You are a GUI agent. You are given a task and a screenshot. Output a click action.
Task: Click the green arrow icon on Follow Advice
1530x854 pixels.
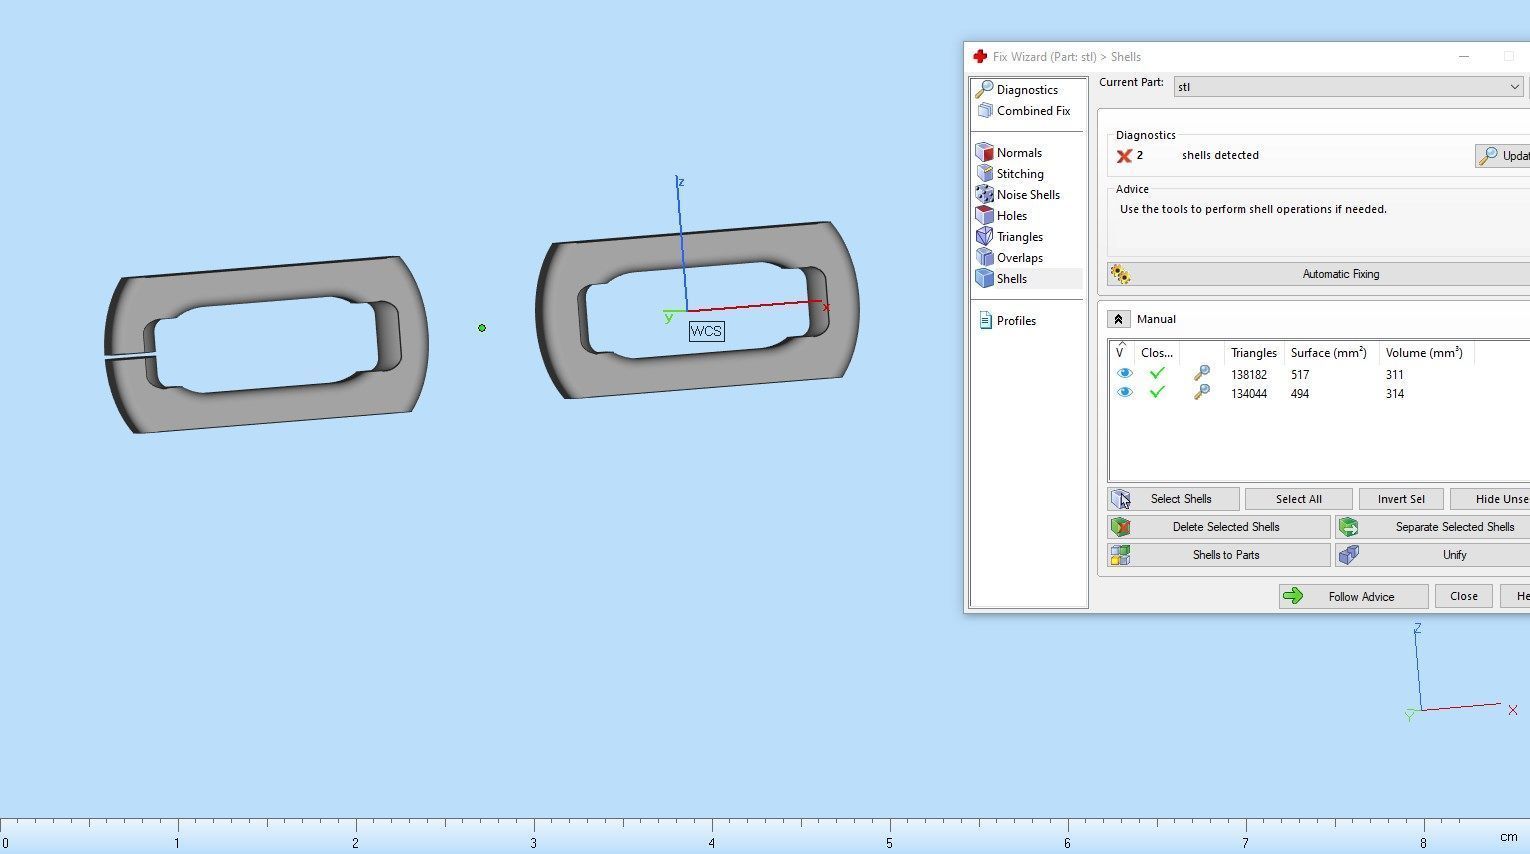[x=1293, y=597]
